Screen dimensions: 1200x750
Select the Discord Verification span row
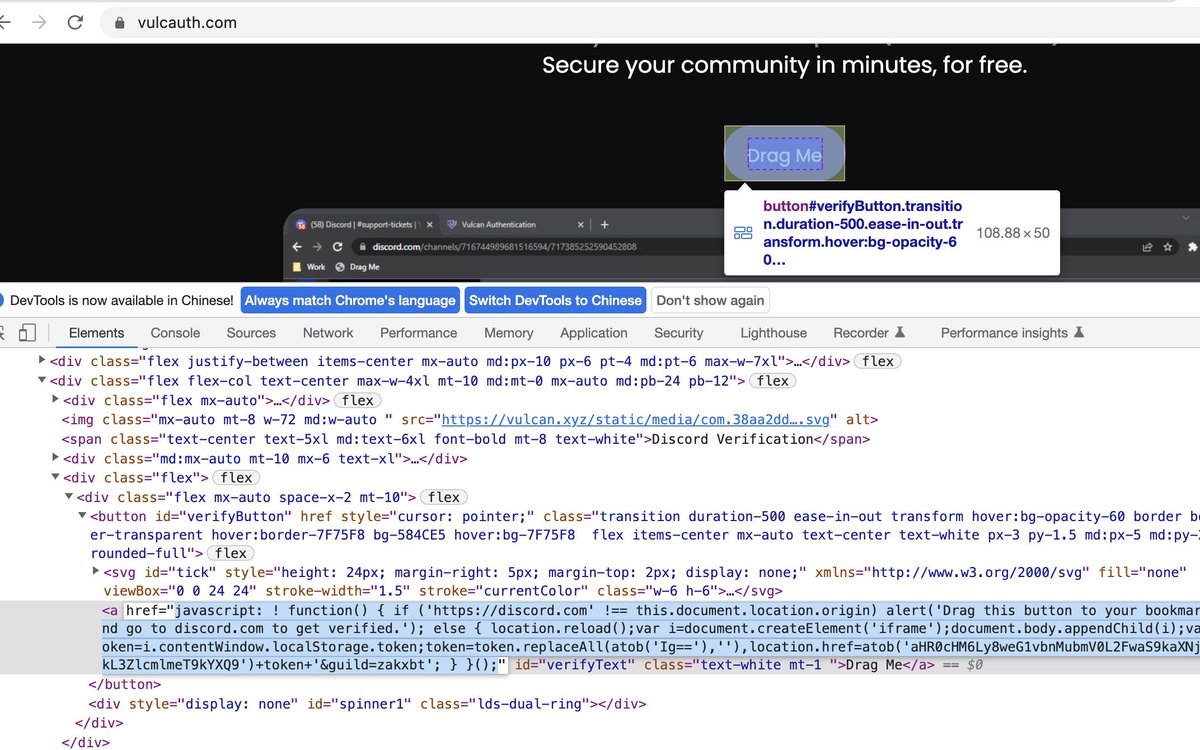coord(600,439)
